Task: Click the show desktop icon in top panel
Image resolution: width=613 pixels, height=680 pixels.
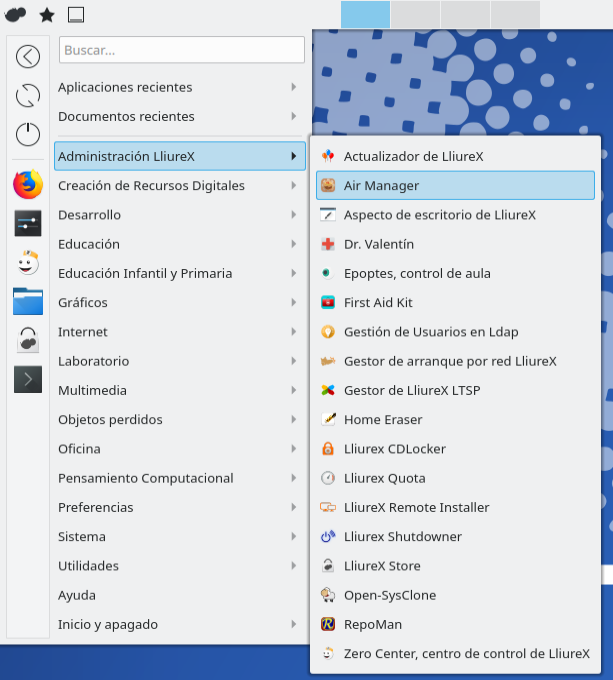Action: (76, 15)
